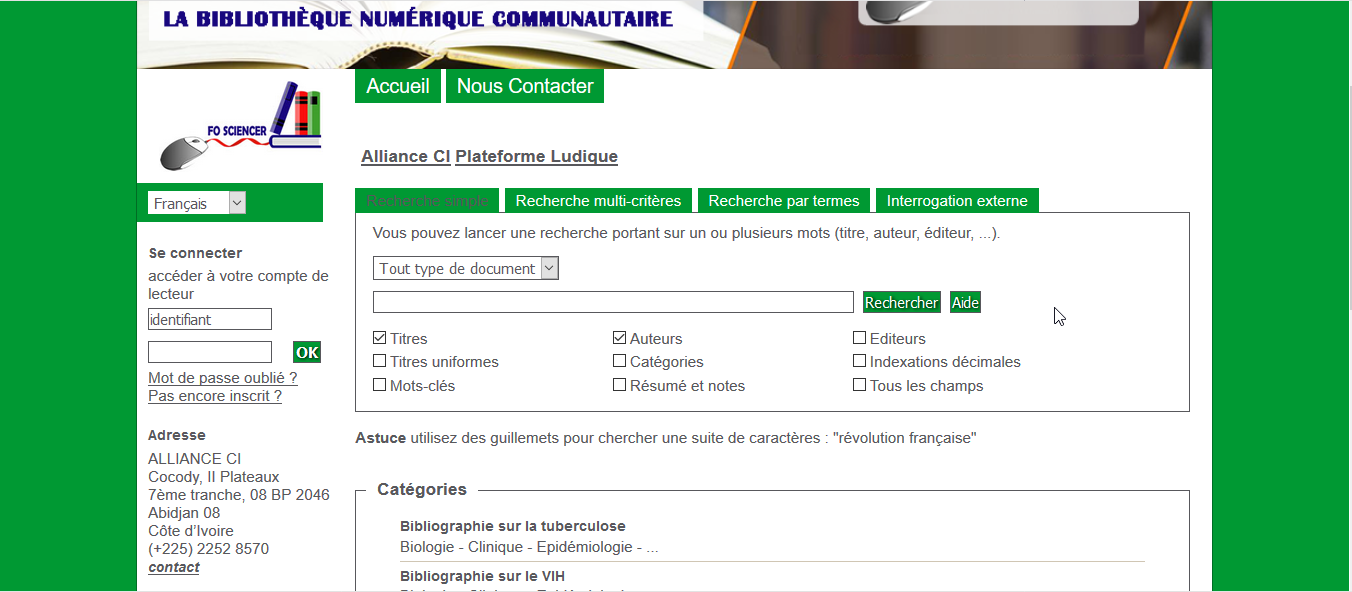
Task: Enable the Editeurs checkbox
Action: [x=860, y=338]
